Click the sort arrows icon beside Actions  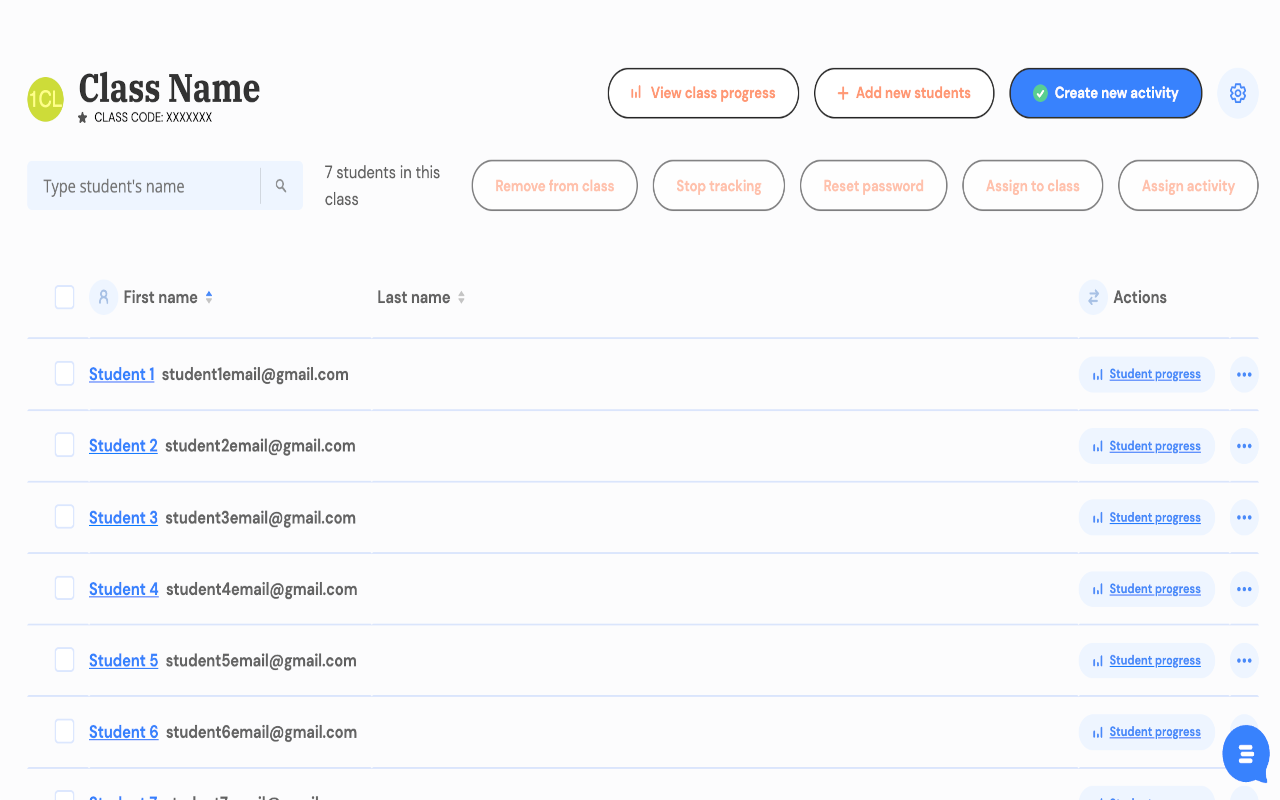[1092, 297]
